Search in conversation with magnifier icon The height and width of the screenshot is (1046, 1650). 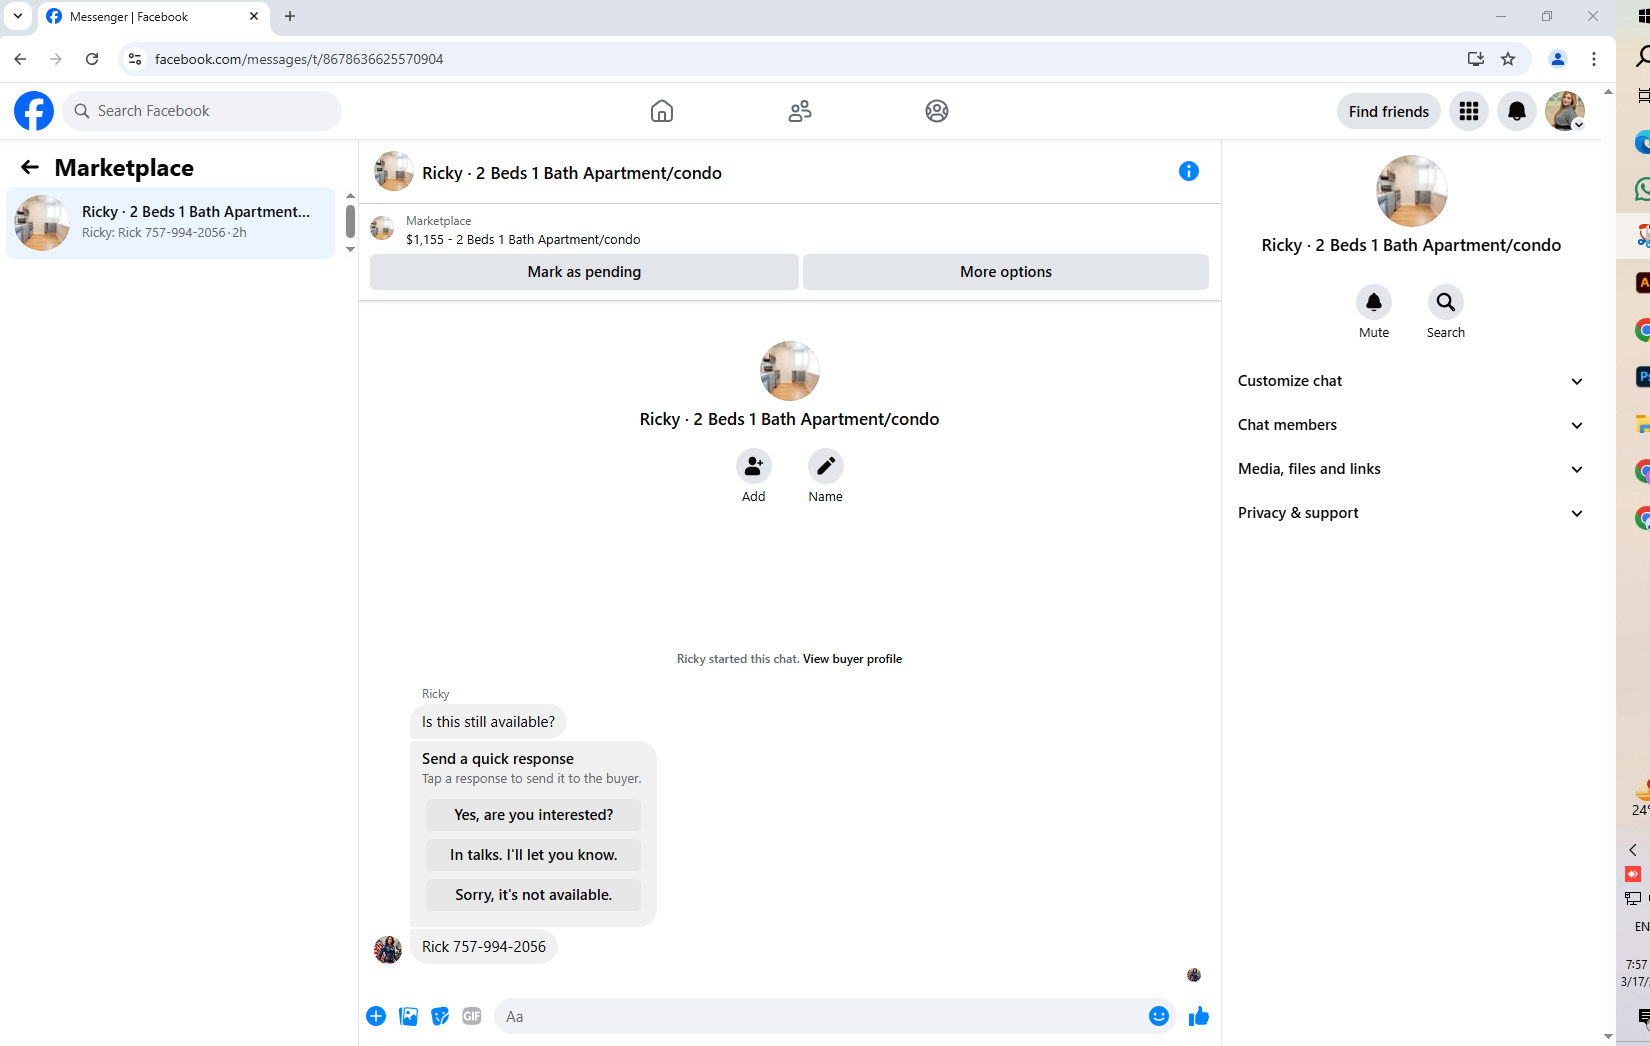click(x=1446, y=302)
